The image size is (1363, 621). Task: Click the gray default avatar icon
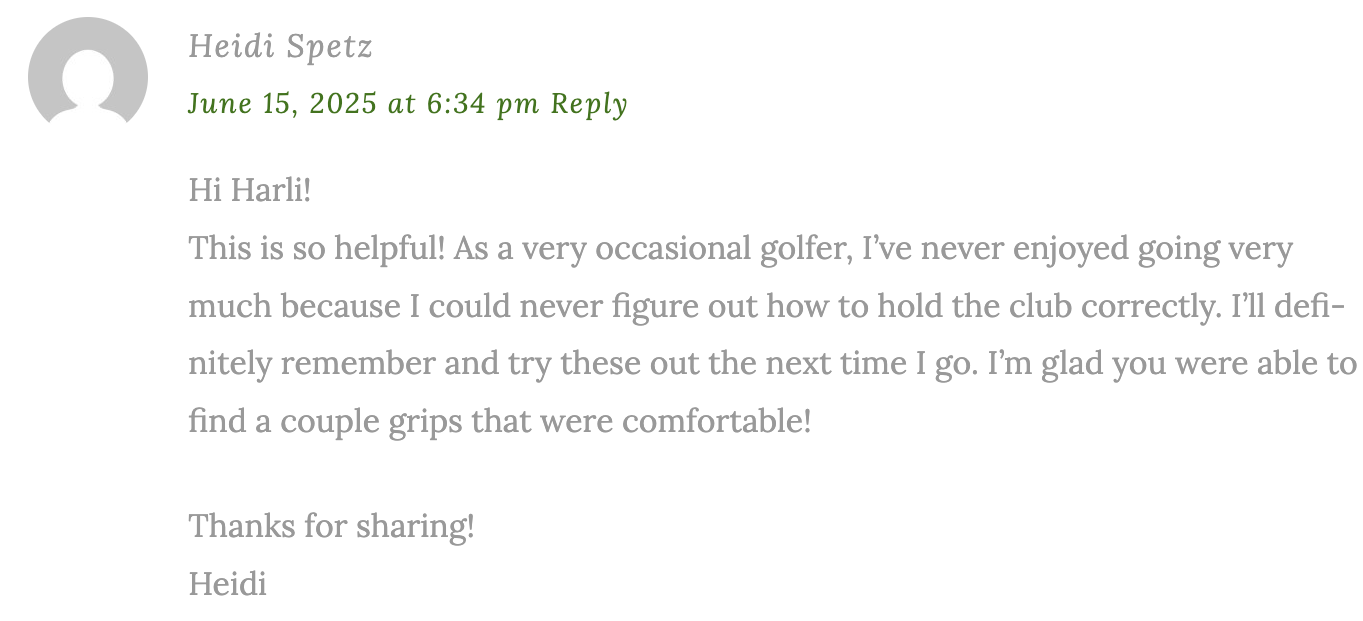pos(88,72)
